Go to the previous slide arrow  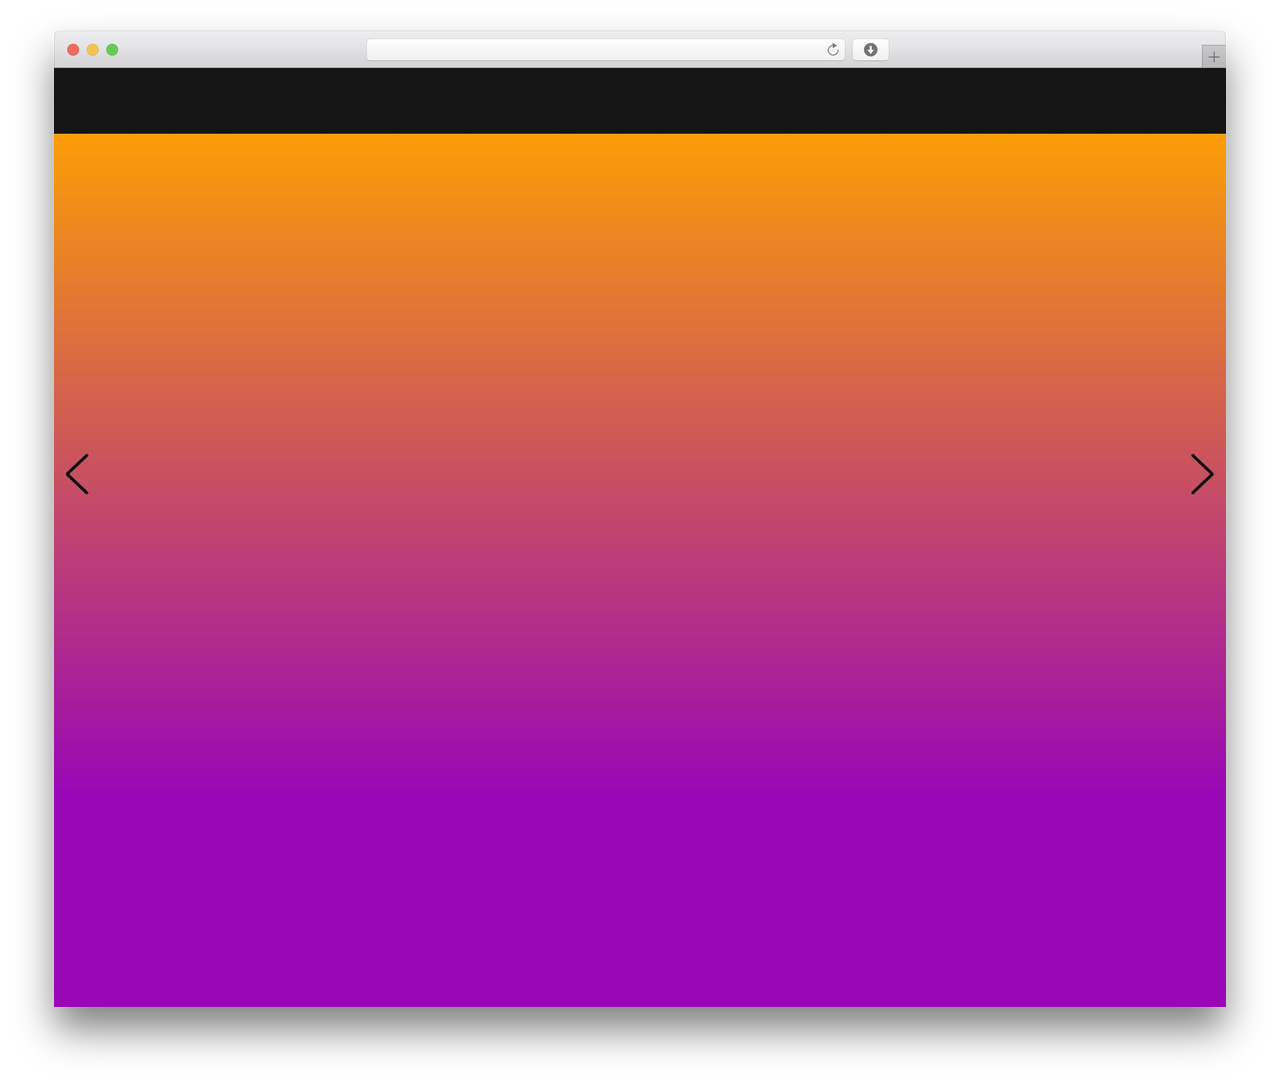click(77, 474)
